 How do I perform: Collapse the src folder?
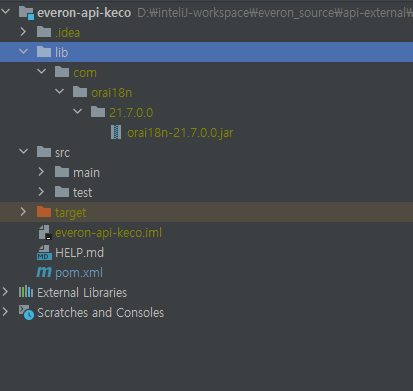coord(23,152)
